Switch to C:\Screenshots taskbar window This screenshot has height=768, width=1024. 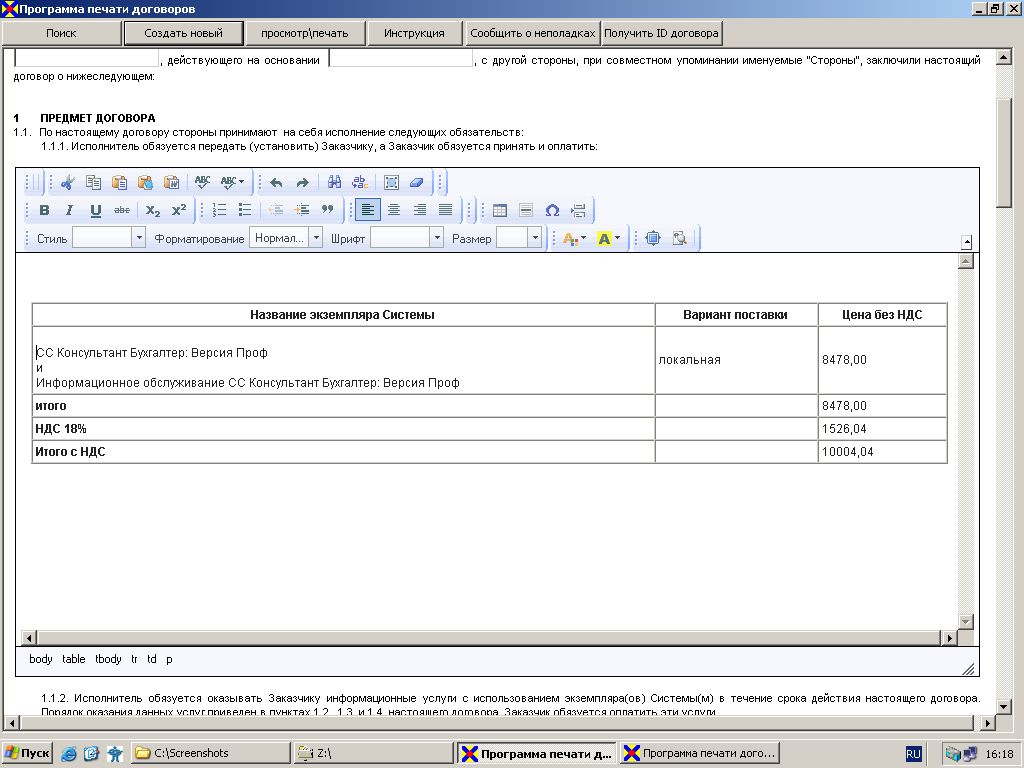[x=210, y=753]
